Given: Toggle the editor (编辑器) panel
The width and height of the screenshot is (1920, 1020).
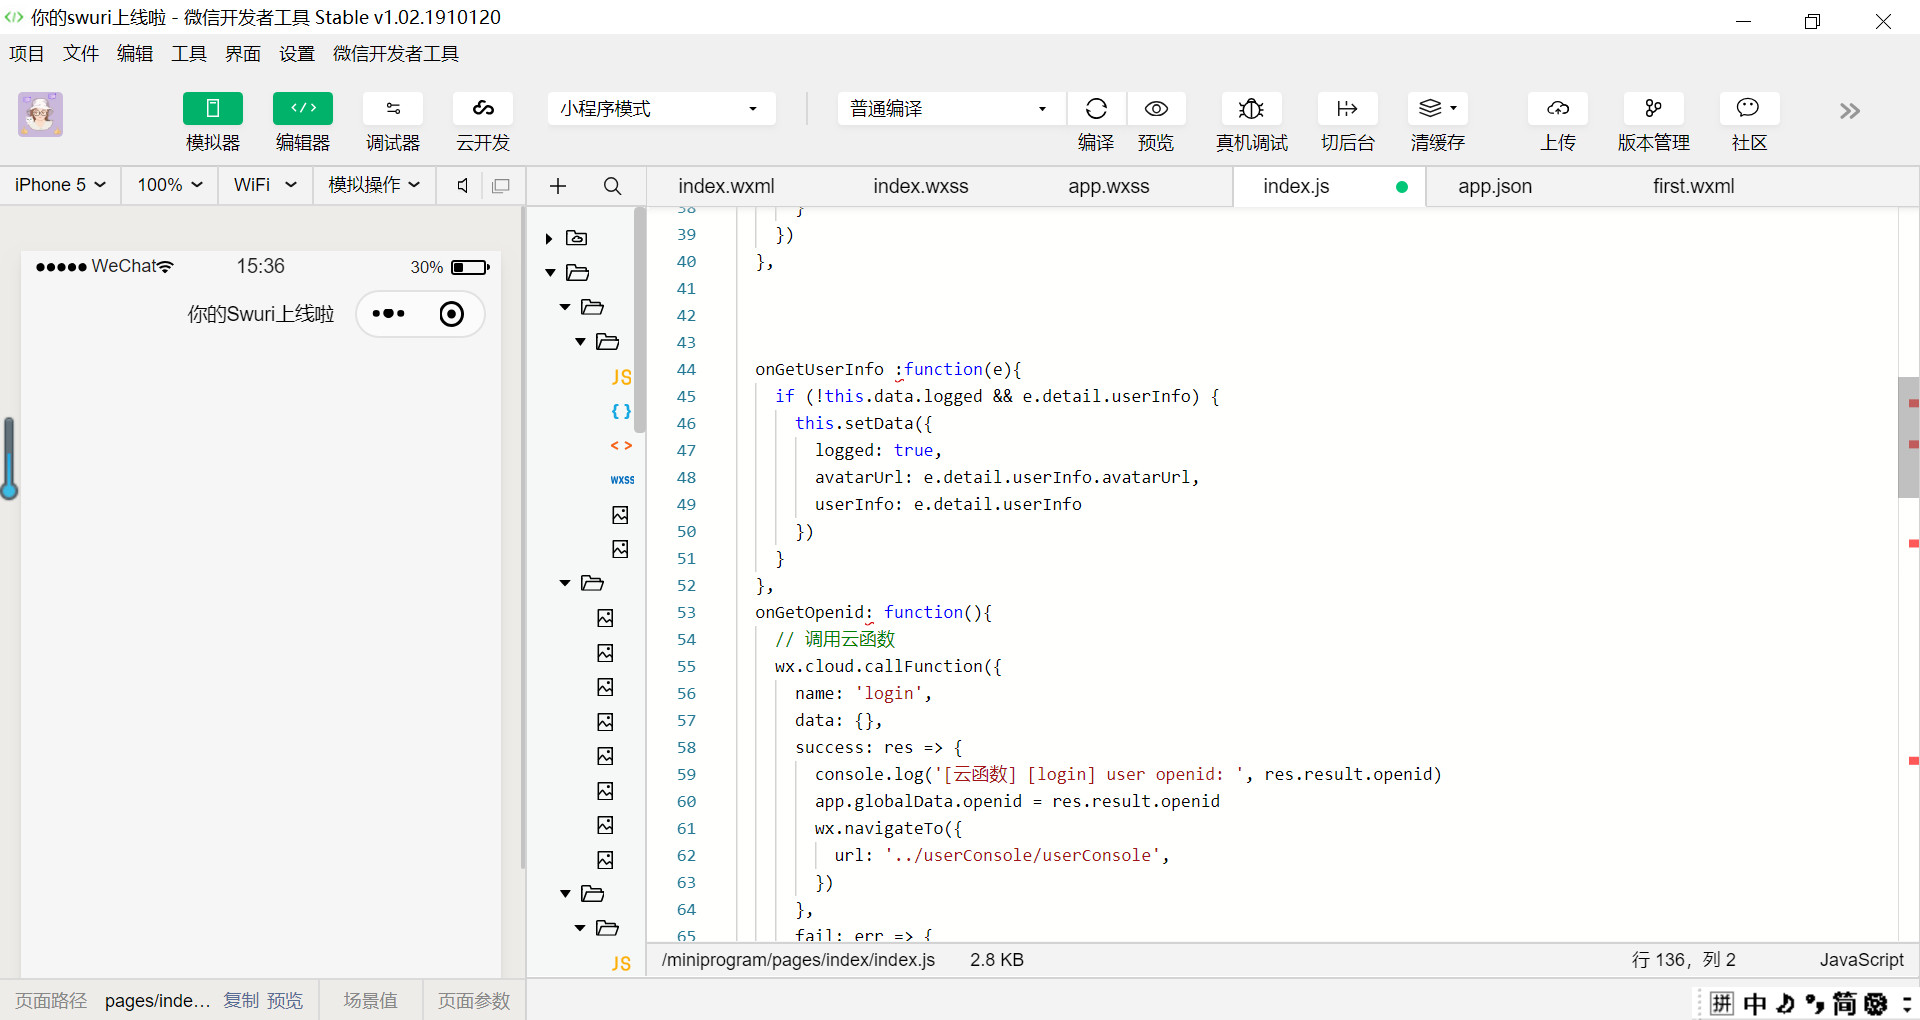Looking at the screenshot, I should pyautogui.click(x=303, y=109).
